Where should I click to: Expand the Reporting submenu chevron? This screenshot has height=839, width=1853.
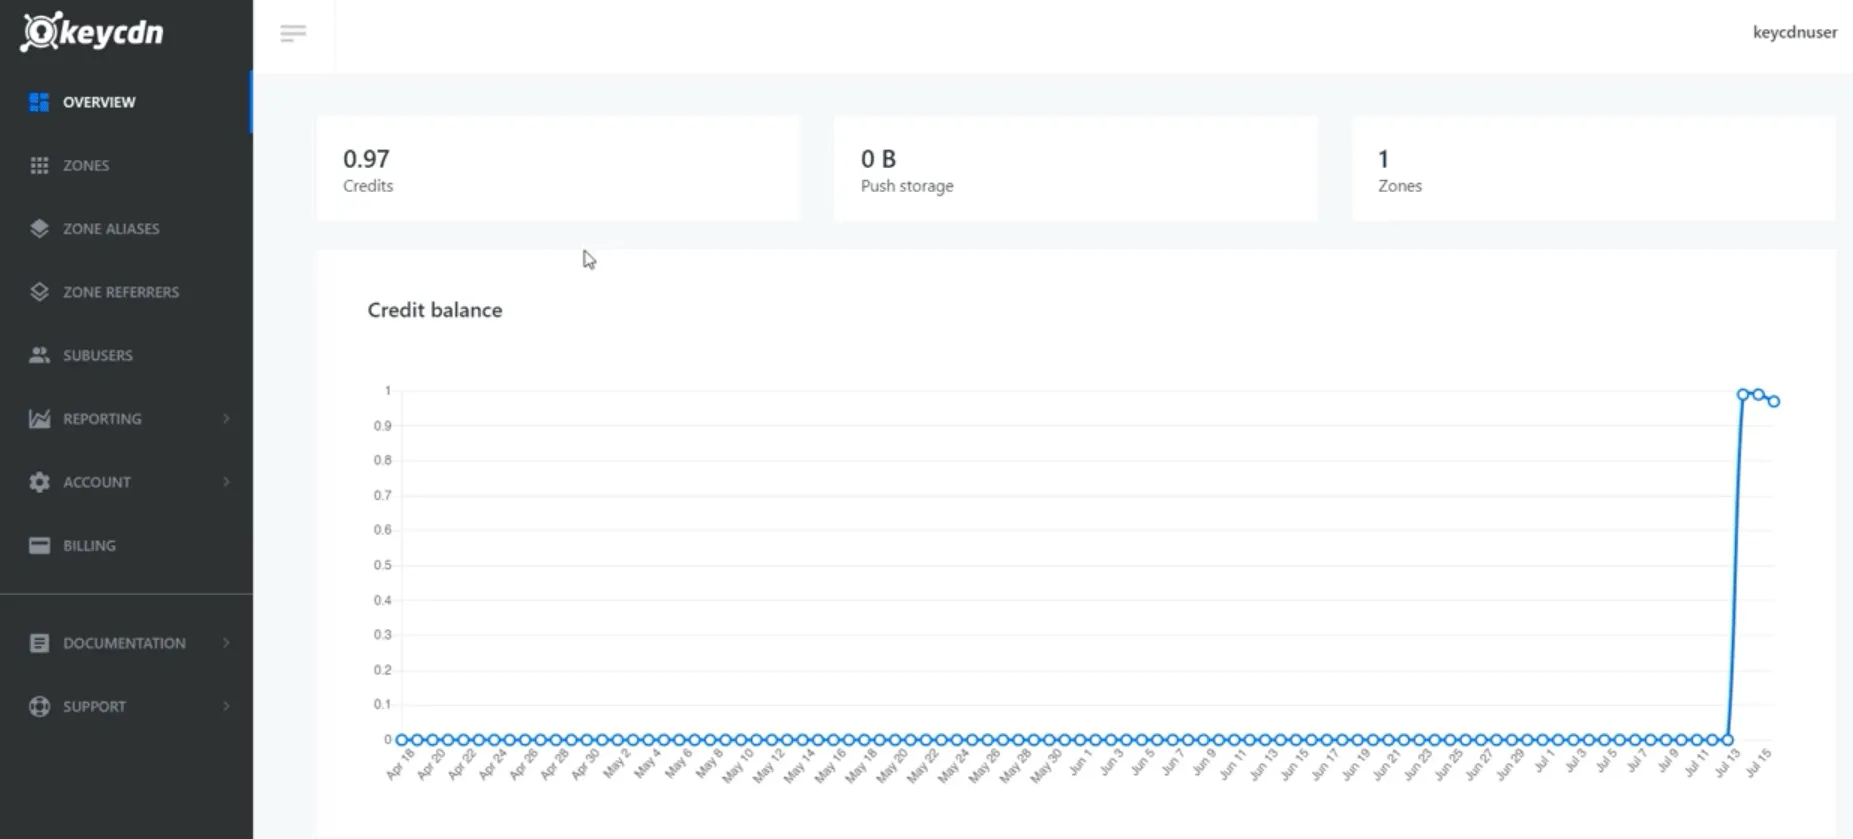(x=226, y=419)
